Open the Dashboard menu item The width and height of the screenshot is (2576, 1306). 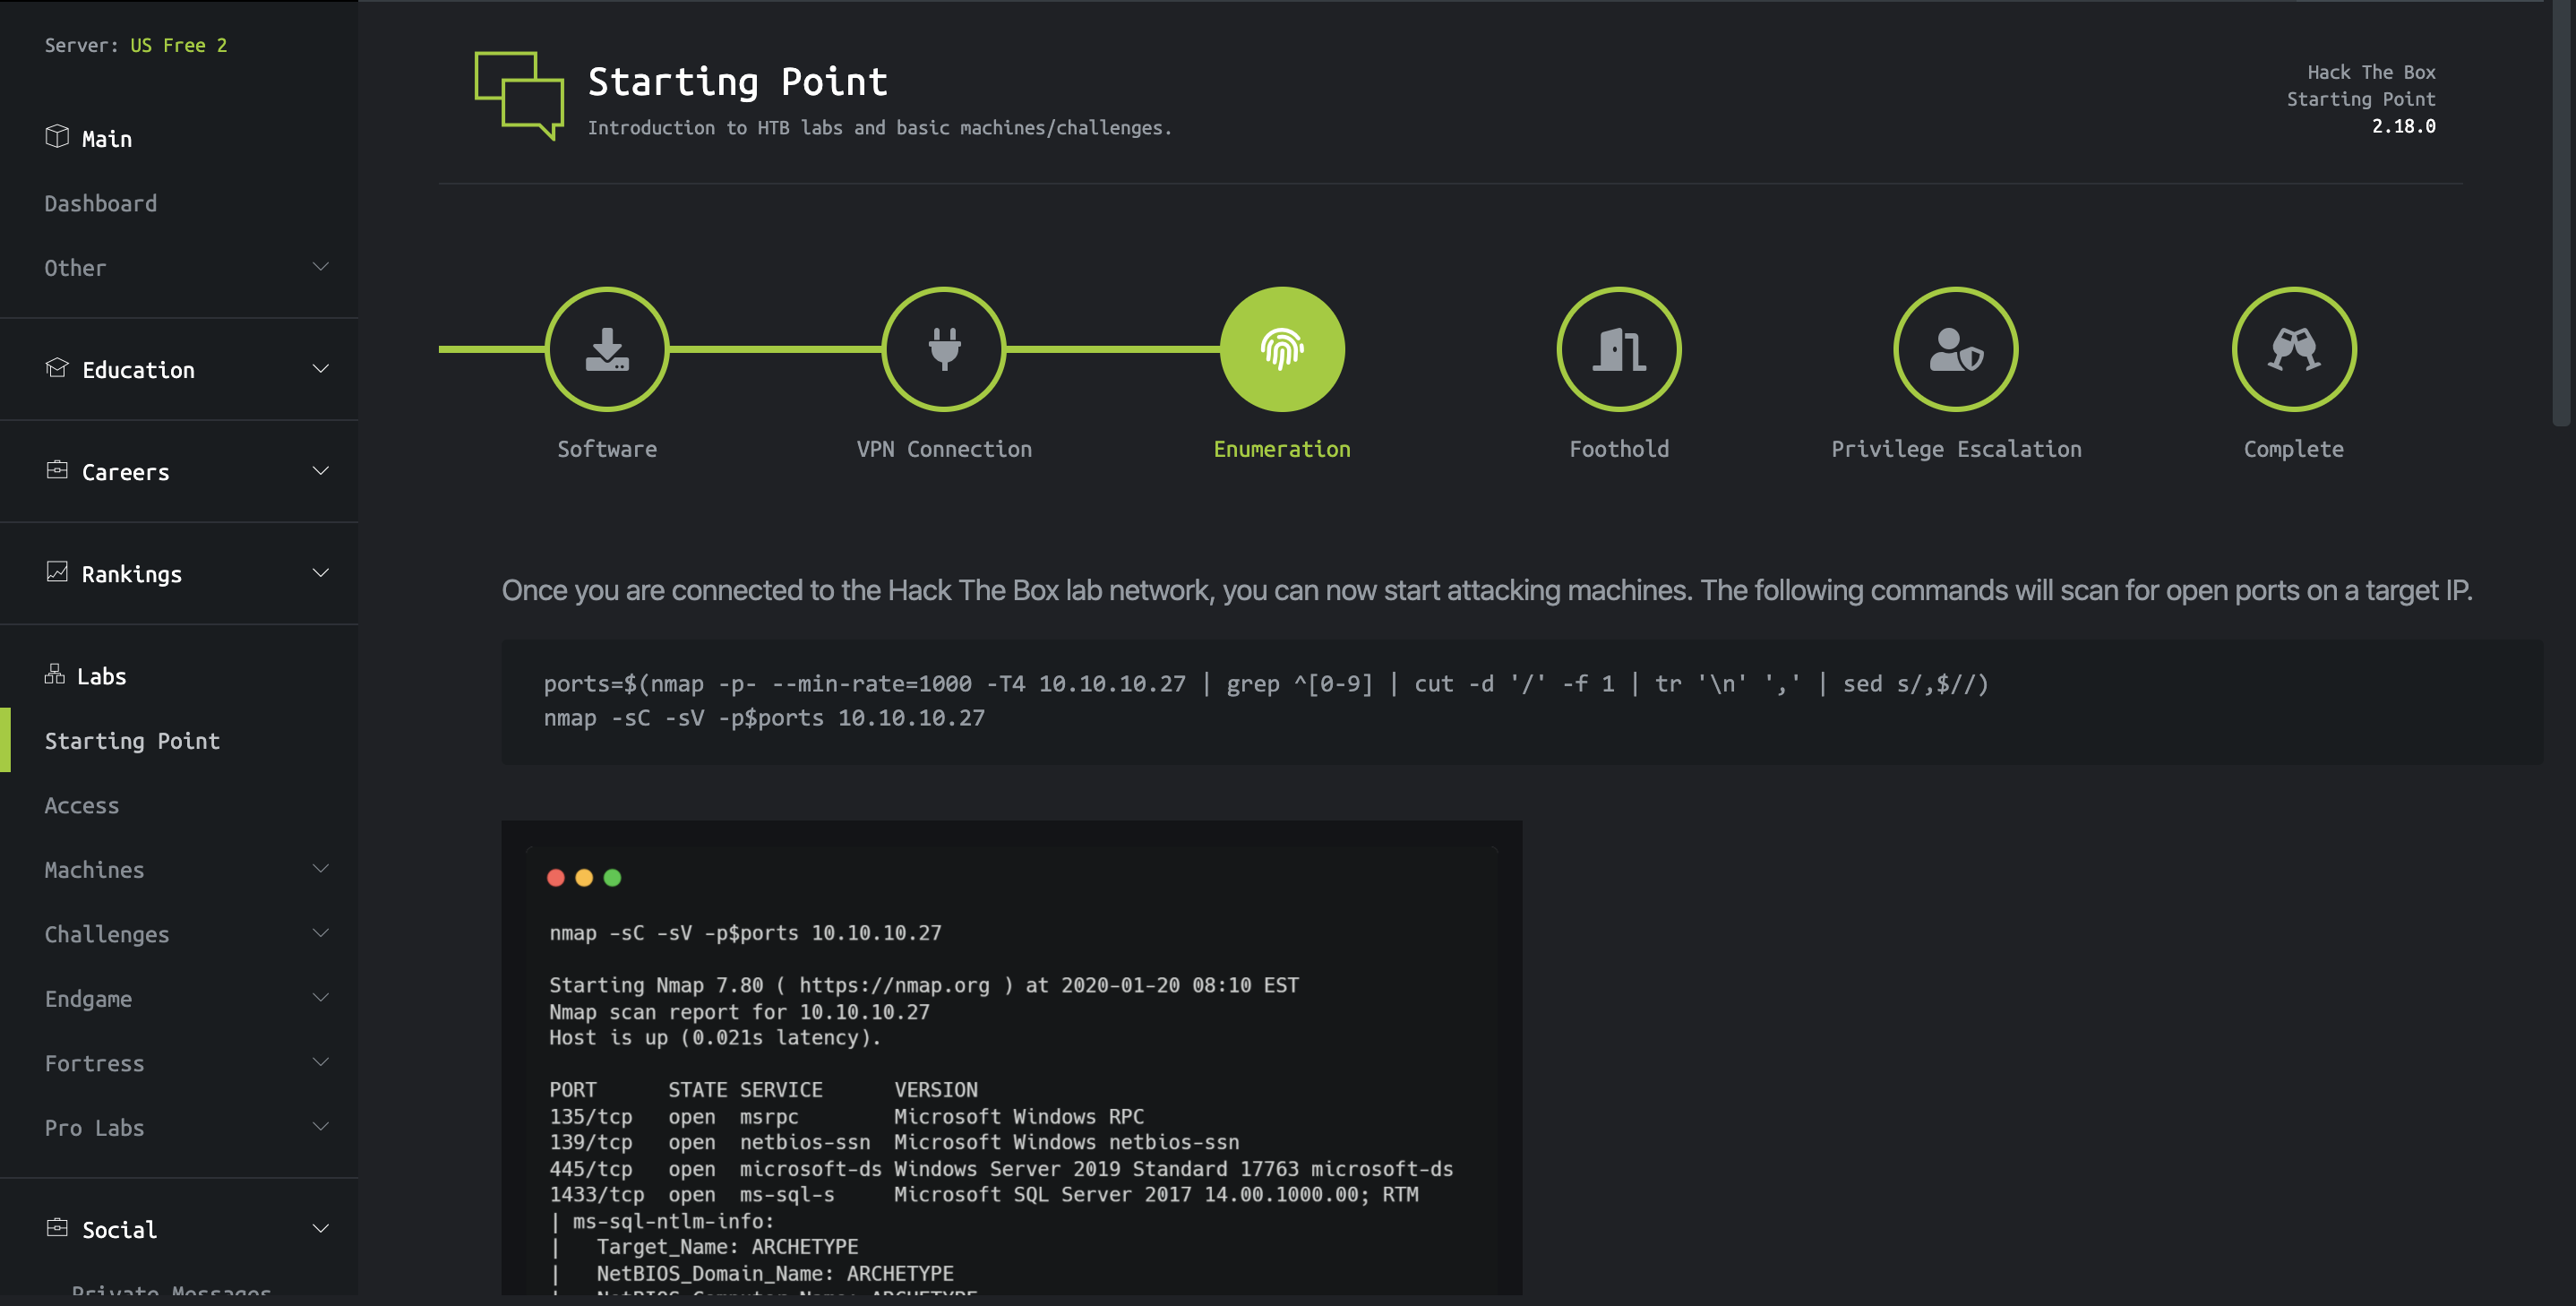(100, 203)
